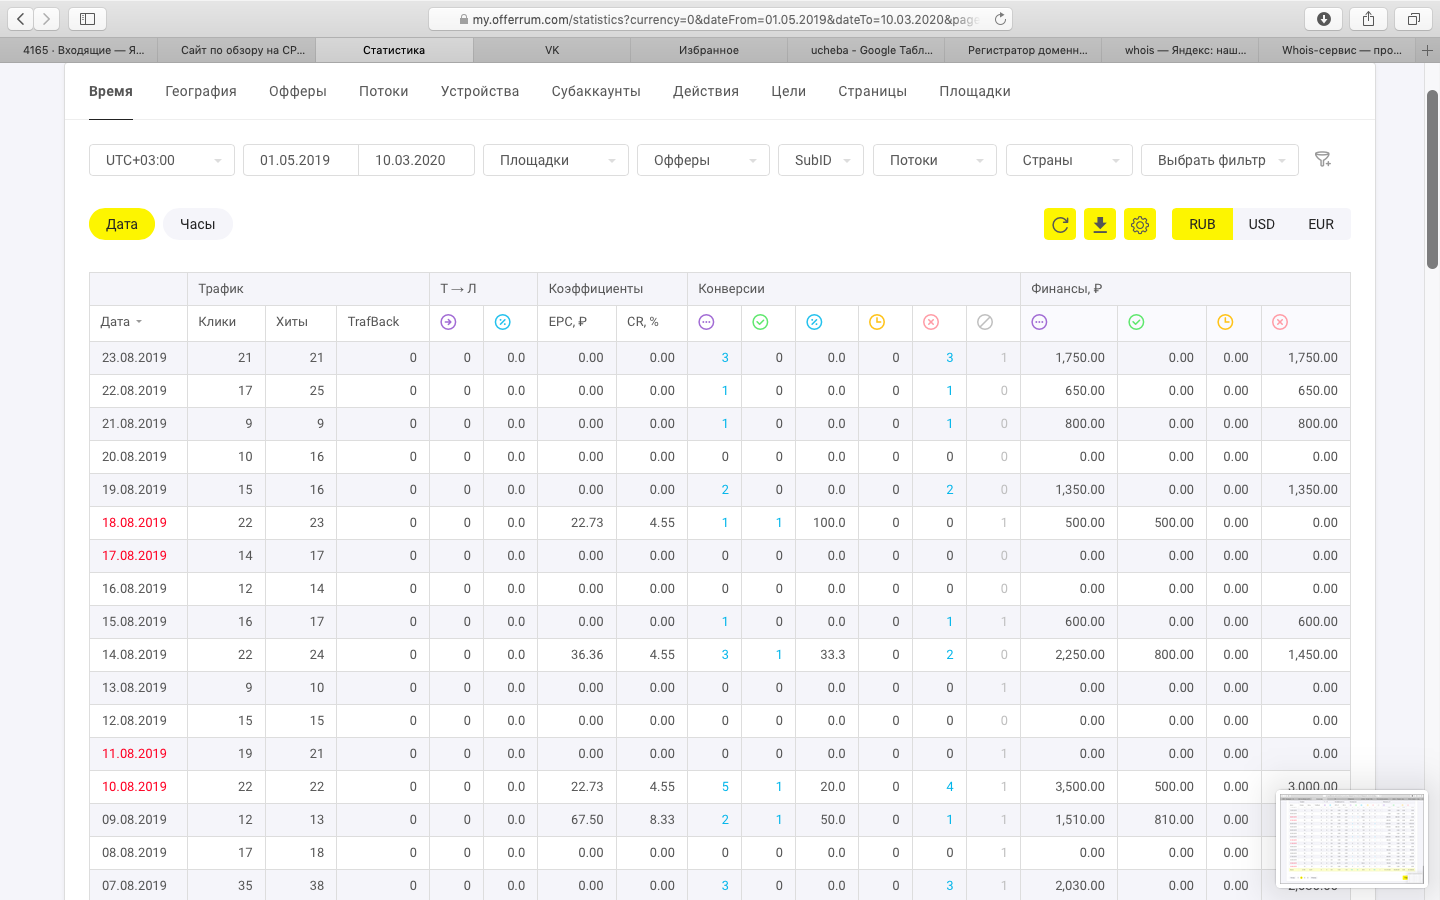Switch currency to EUR

[x=1320, y=225]
